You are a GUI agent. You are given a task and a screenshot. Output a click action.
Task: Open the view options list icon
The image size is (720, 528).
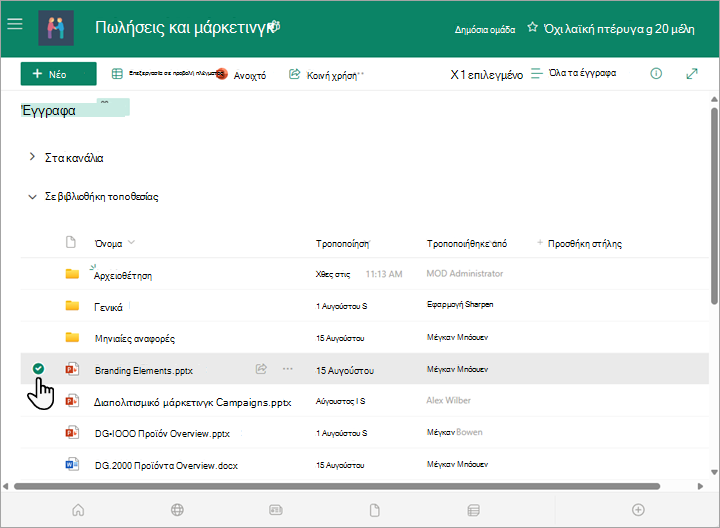[536, 73]
